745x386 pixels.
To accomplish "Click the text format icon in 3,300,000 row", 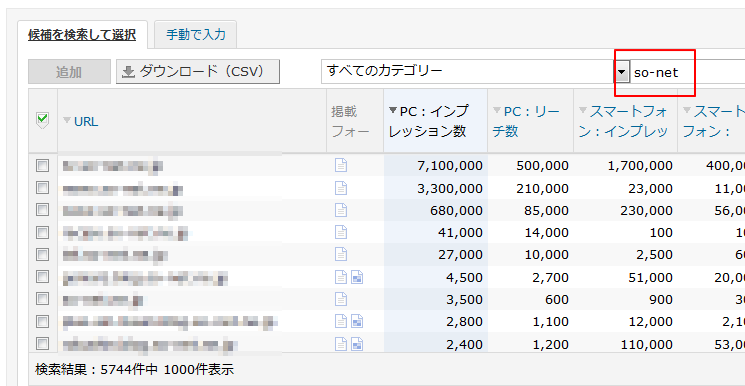I will (x=341, y=188).
